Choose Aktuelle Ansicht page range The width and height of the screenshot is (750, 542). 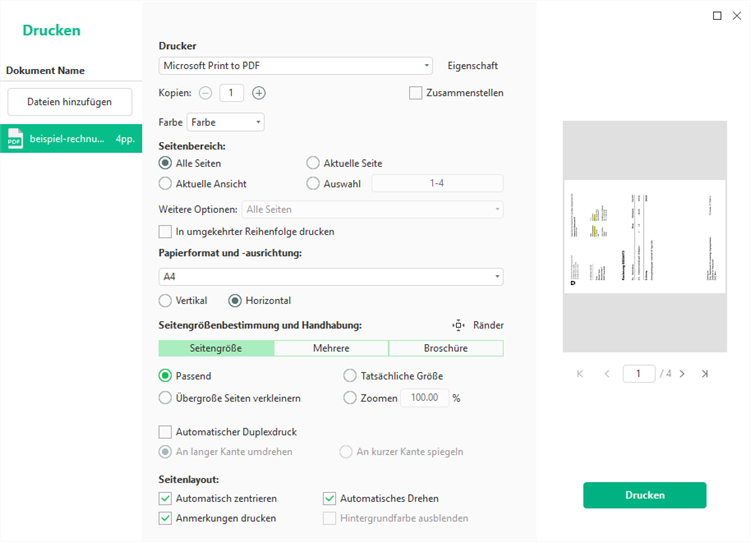165,184
